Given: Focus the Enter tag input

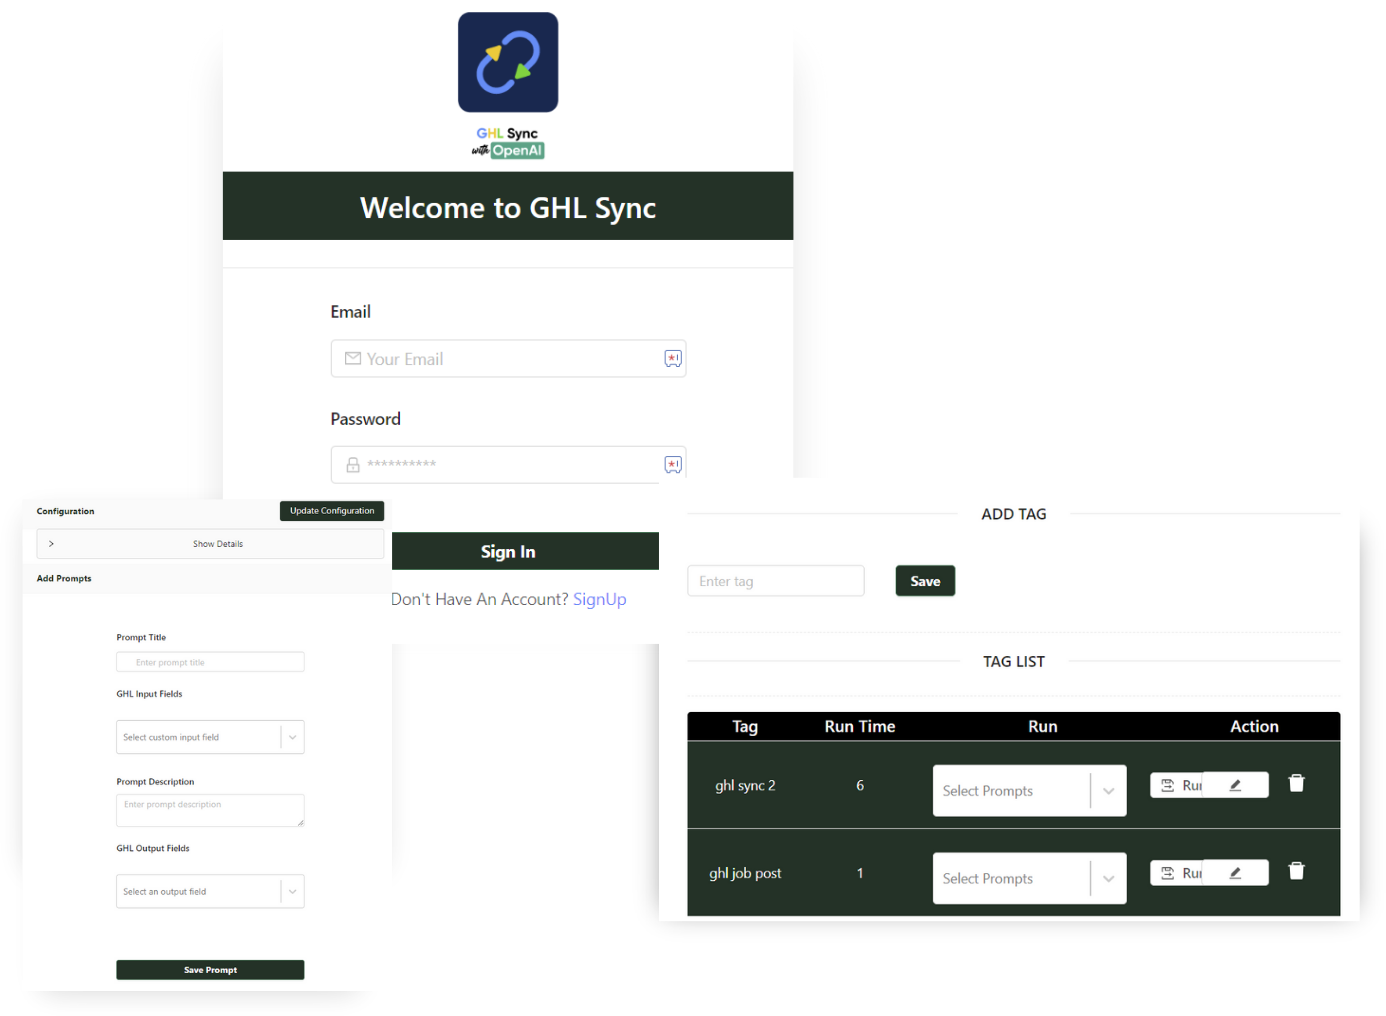Looking at the screenshot, I should click(x=776, y=581).
